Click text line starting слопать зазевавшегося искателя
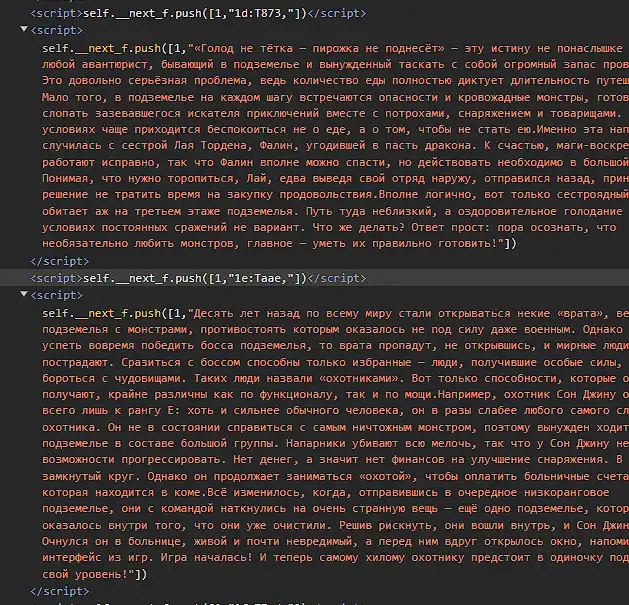 (332, 114)
